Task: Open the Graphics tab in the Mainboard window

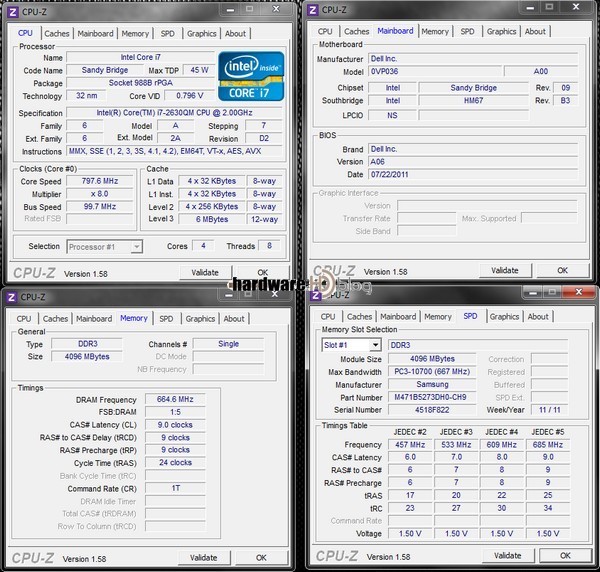Action: click(x=501, y=31)
